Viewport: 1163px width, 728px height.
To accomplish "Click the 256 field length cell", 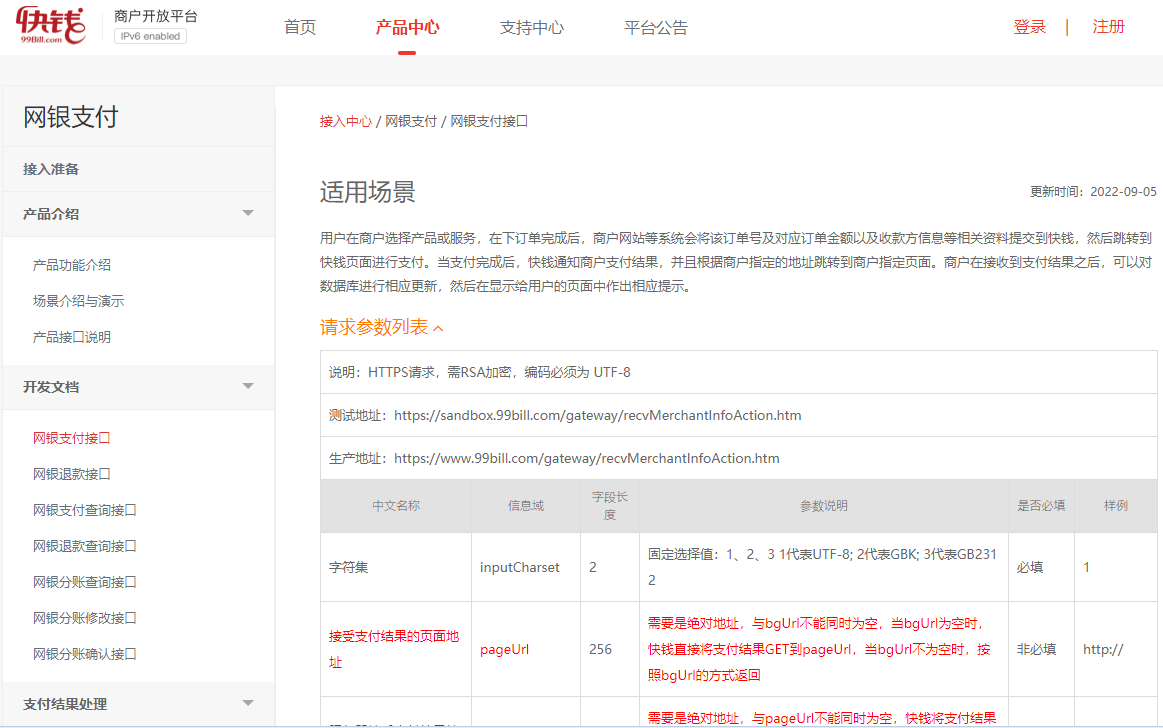I will click(x=610, y=649).
